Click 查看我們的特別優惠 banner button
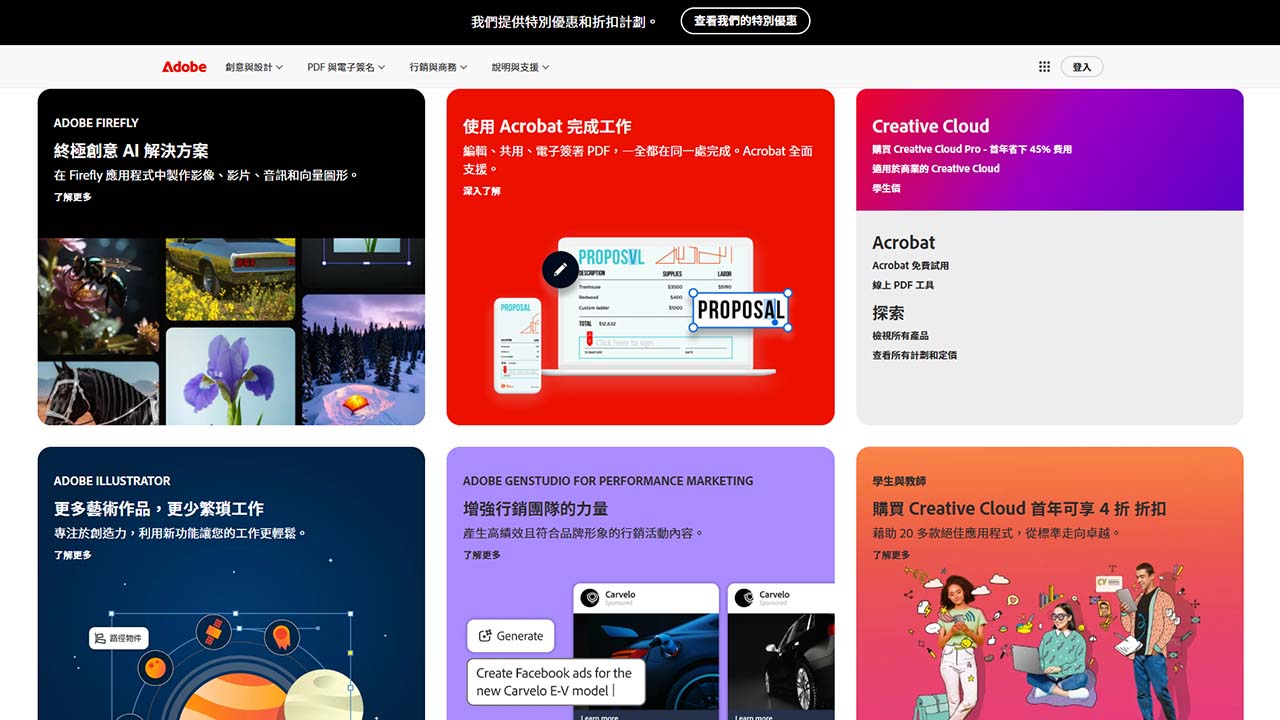This screenshot has width=1280, height=720. 745,21
